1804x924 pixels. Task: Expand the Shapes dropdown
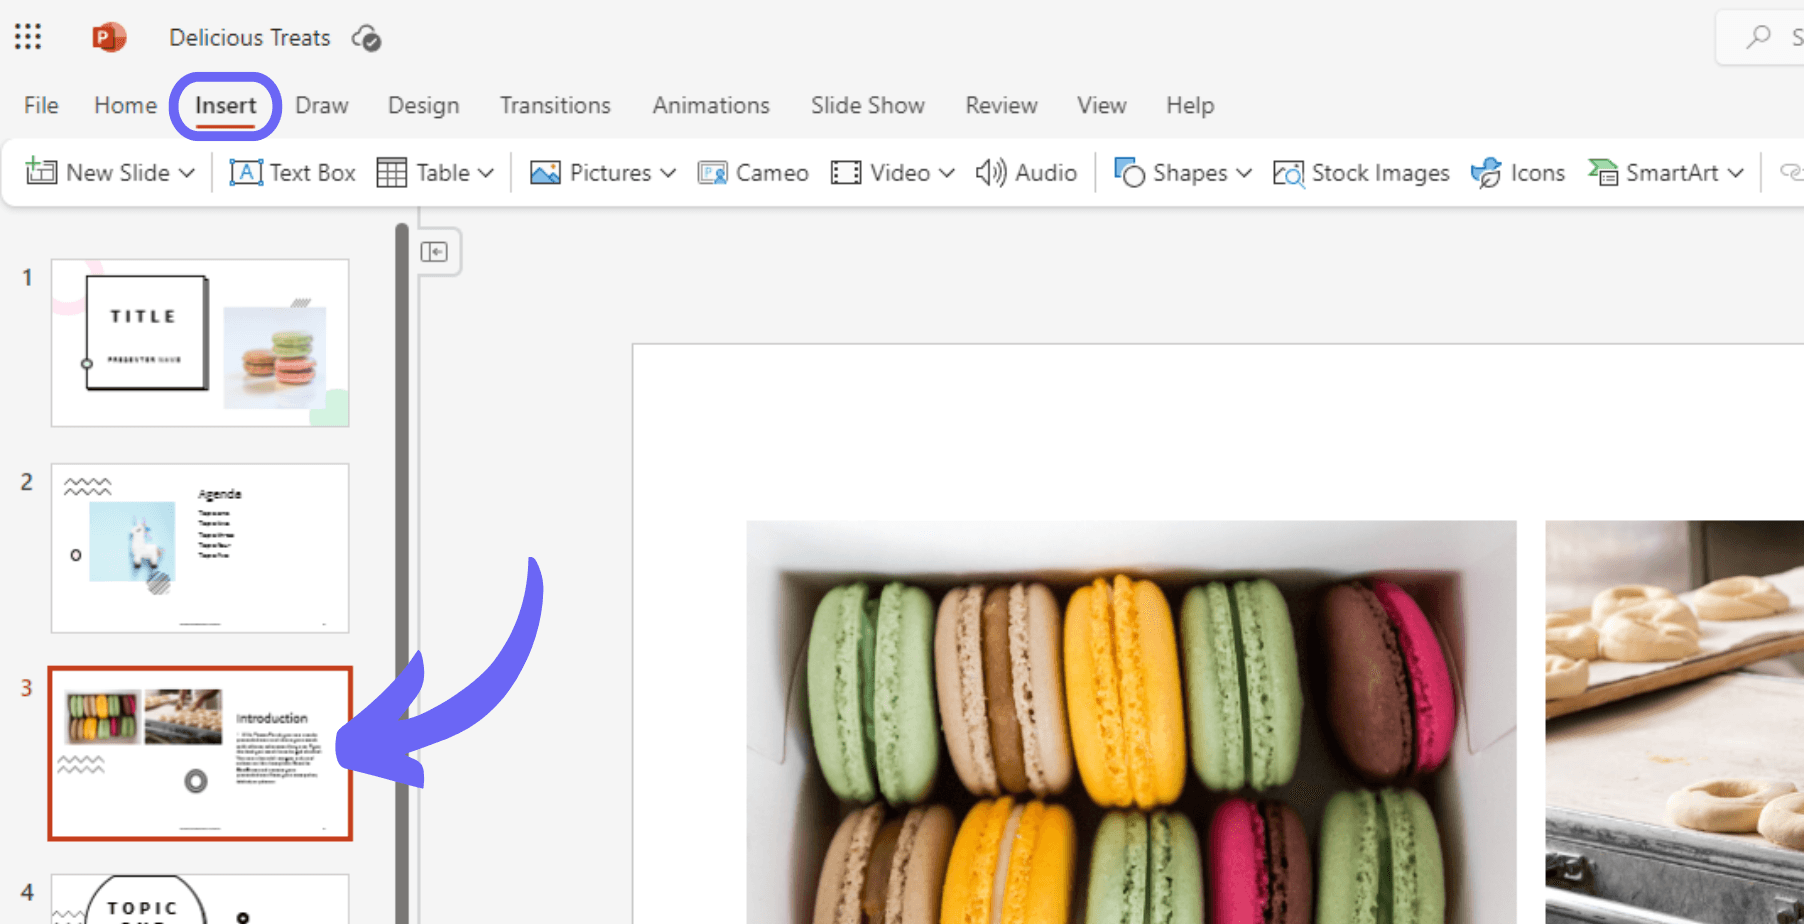coord(1244,173)
